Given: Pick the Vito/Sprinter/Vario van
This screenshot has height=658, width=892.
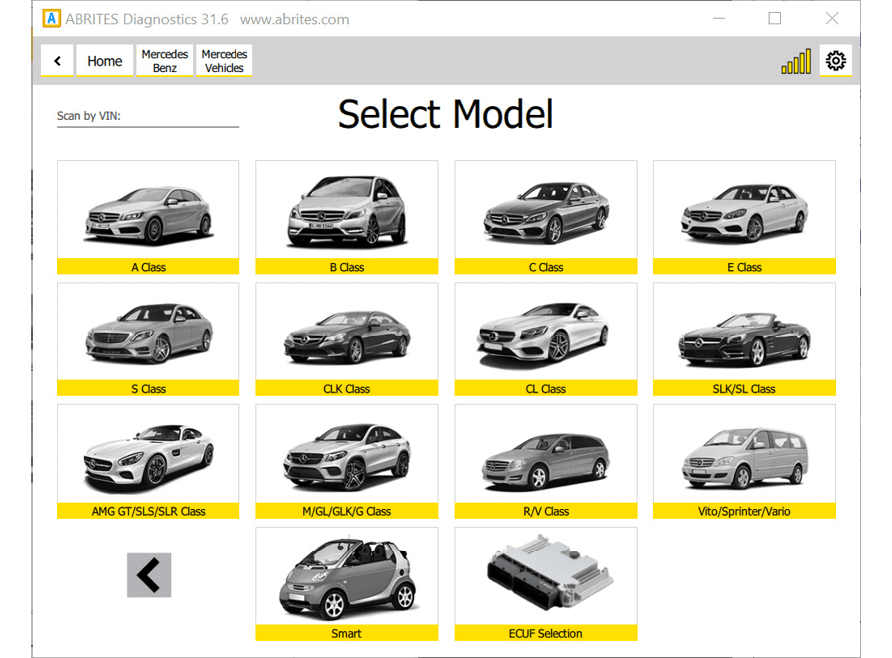Looking at the screenshot, I should pos(743,461).
